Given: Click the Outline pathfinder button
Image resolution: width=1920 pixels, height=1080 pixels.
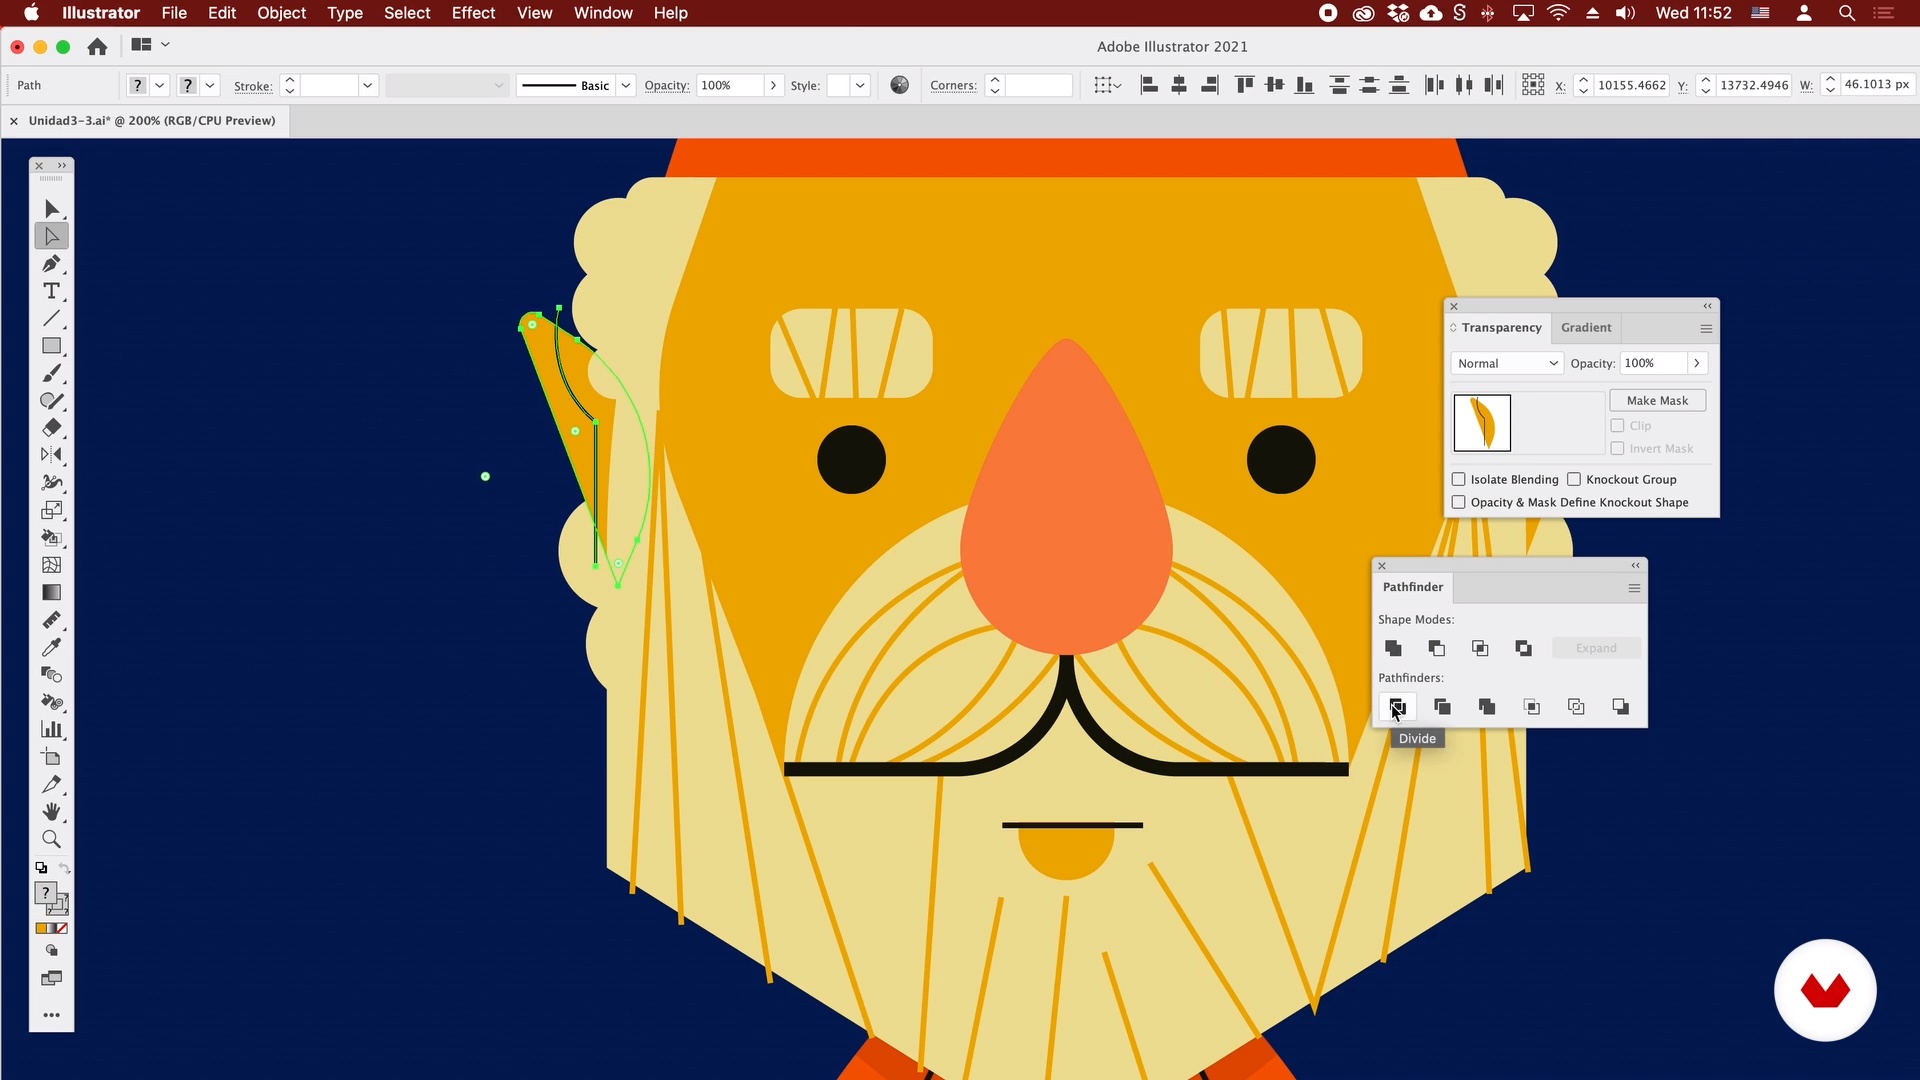Looking at the screenshot, I should point(1576,707).
